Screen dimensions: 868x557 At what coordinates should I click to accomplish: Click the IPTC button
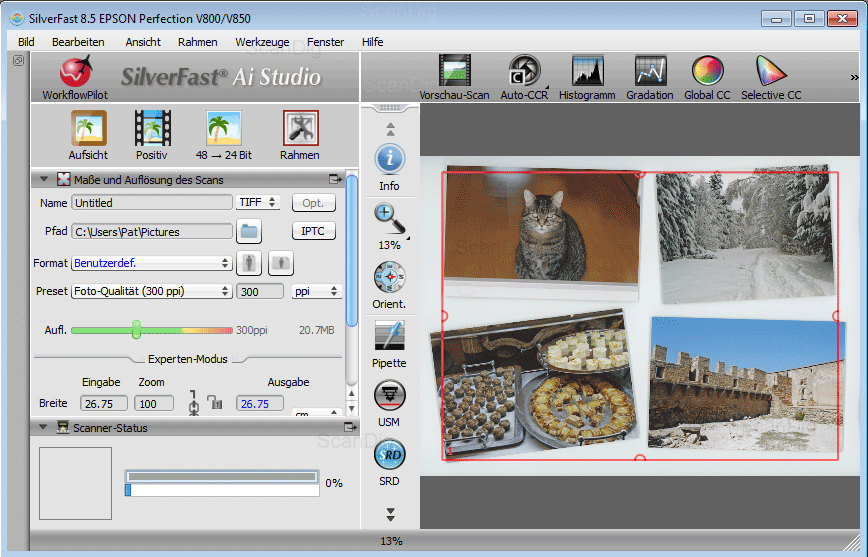(313, 231)
